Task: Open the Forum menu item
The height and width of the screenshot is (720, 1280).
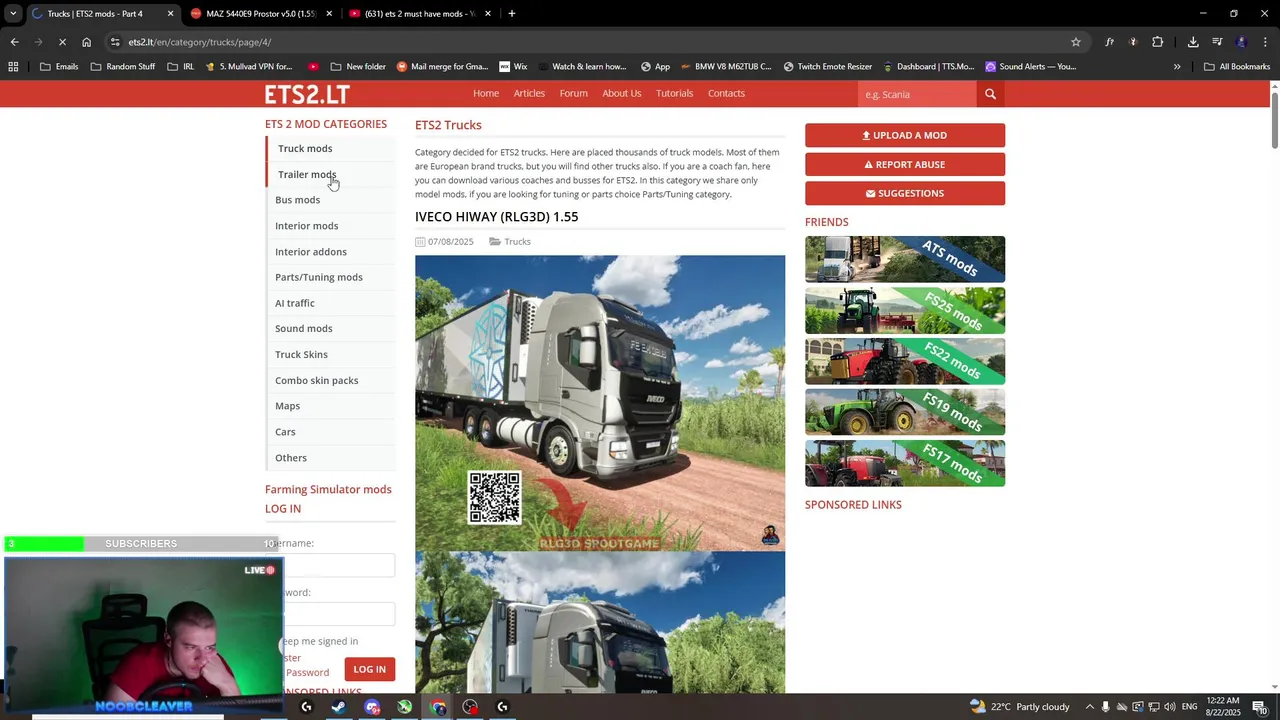Action: click(x=574, y=93)
